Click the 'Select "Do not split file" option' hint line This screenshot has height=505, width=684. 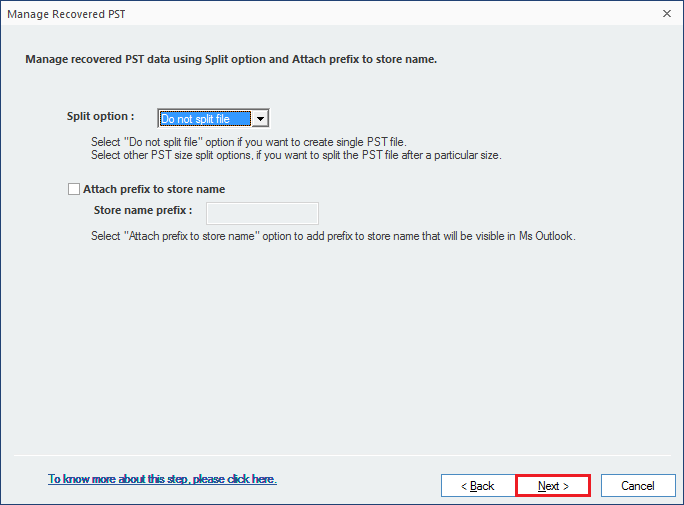249,142
